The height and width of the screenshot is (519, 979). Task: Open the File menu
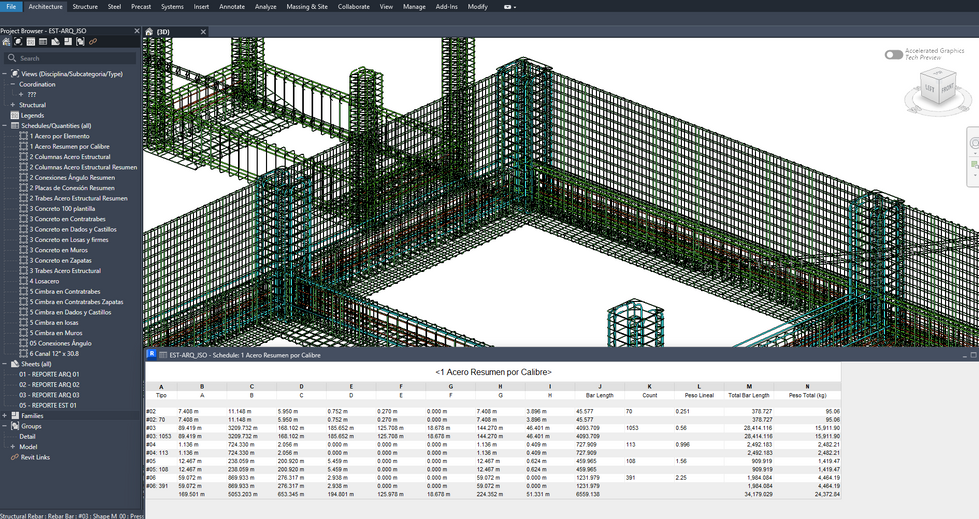coord(11,6)
